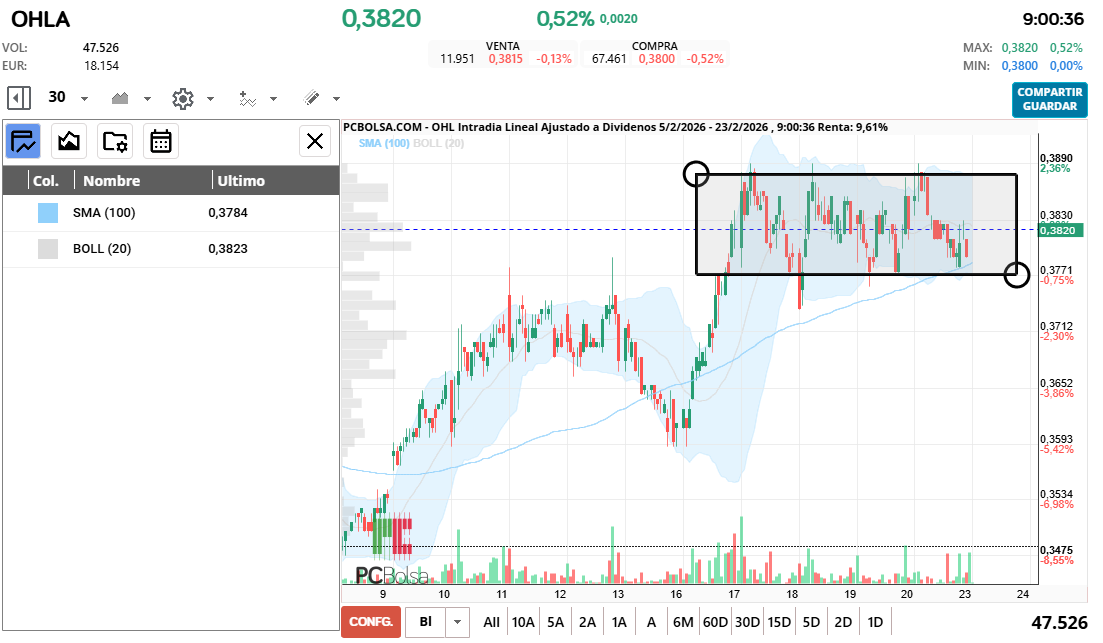Select the 60D time range
The height and width of the screenshot is (643, 1103).
715,622
